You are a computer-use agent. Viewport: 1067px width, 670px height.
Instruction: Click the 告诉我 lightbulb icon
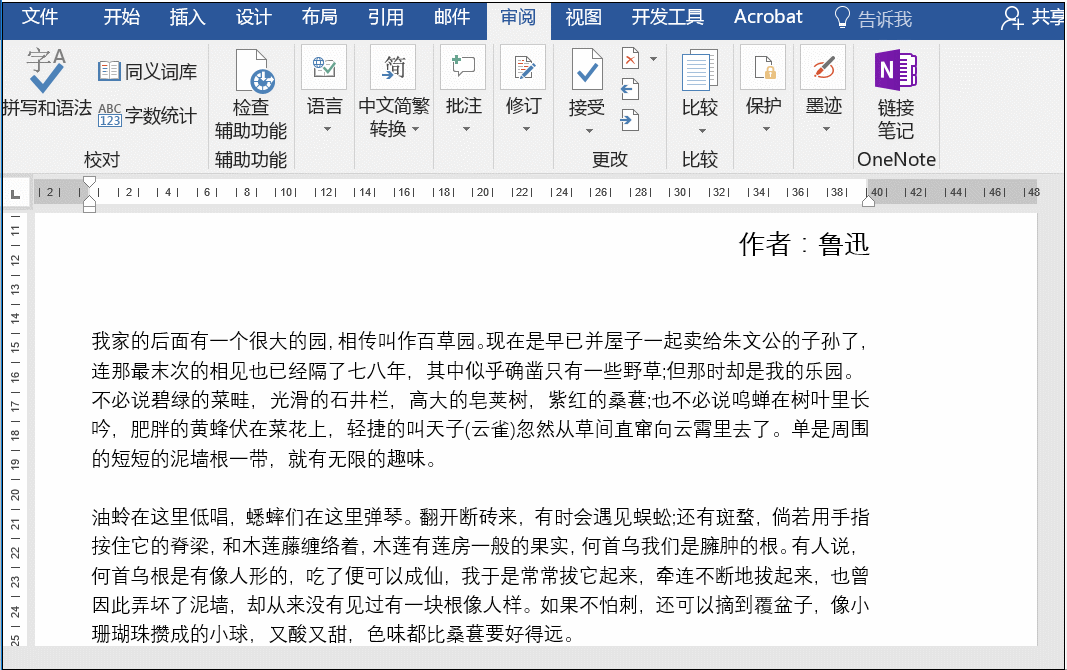pos(842,17)
